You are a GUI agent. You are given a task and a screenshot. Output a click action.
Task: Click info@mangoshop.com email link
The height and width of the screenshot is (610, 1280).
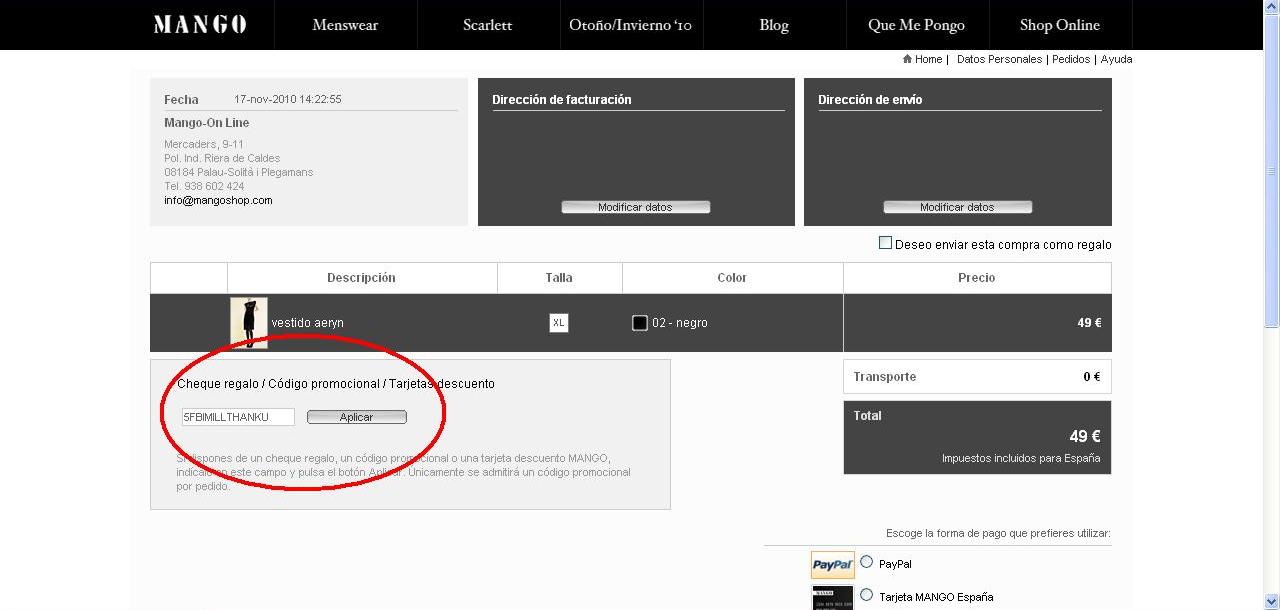pos(218,200)
